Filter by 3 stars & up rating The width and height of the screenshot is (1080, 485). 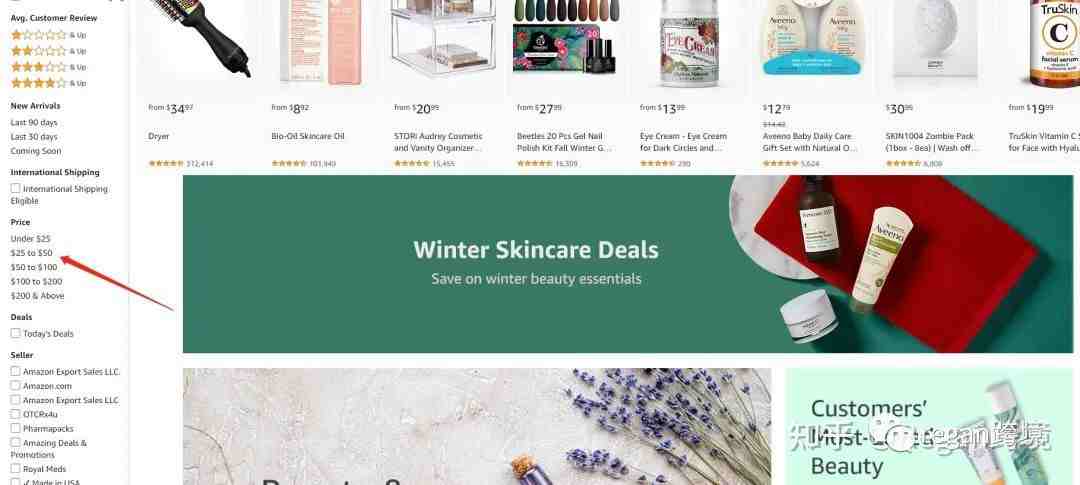click(48, 68)
